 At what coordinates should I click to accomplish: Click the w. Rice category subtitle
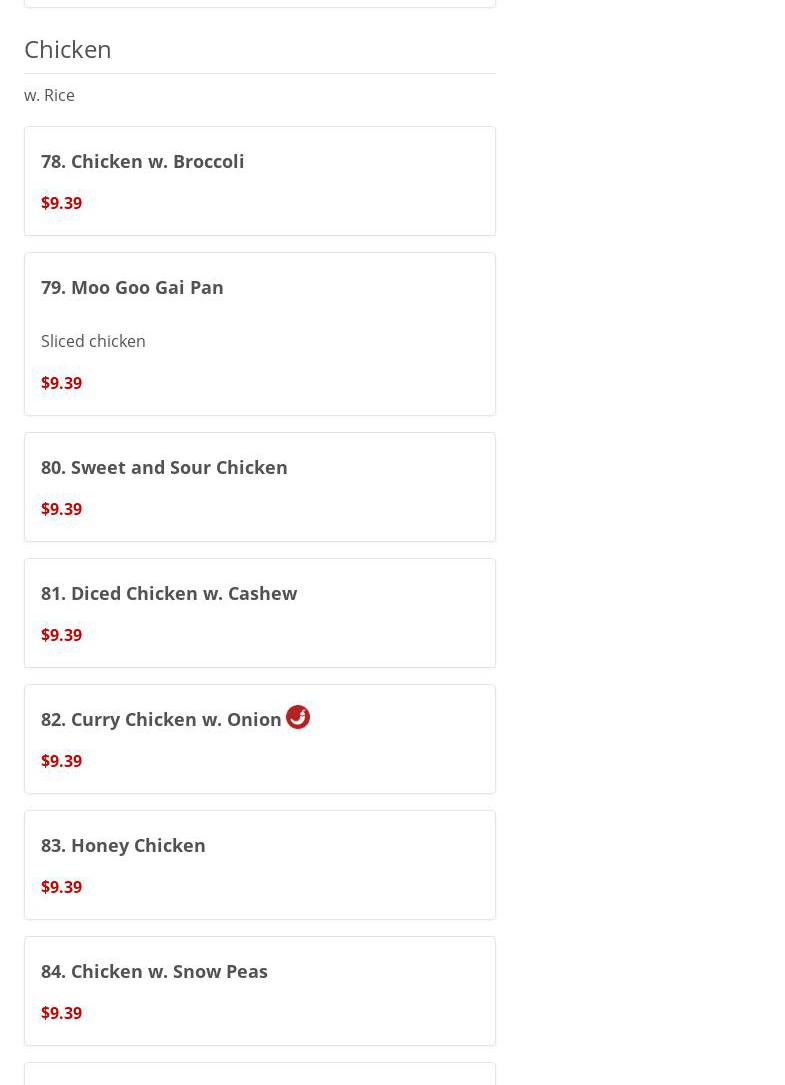[49, 95]
